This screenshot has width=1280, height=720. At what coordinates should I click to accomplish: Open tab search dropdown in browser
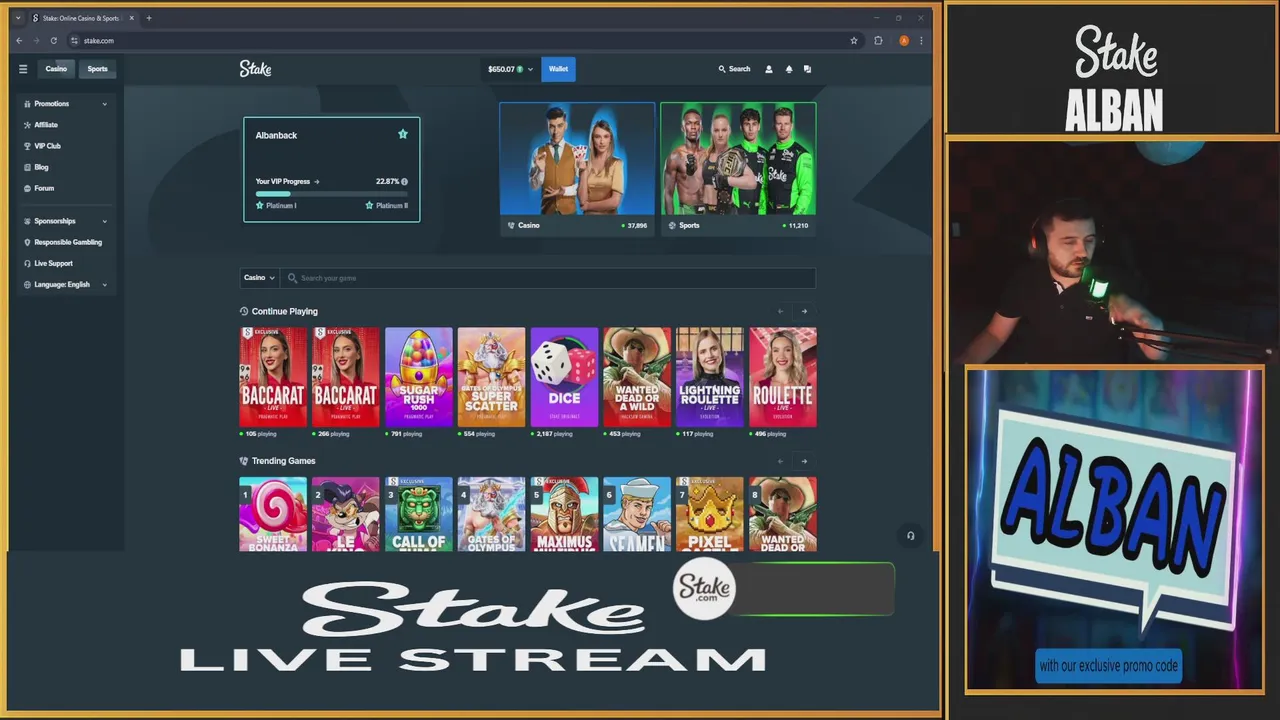tap(17, 18)
